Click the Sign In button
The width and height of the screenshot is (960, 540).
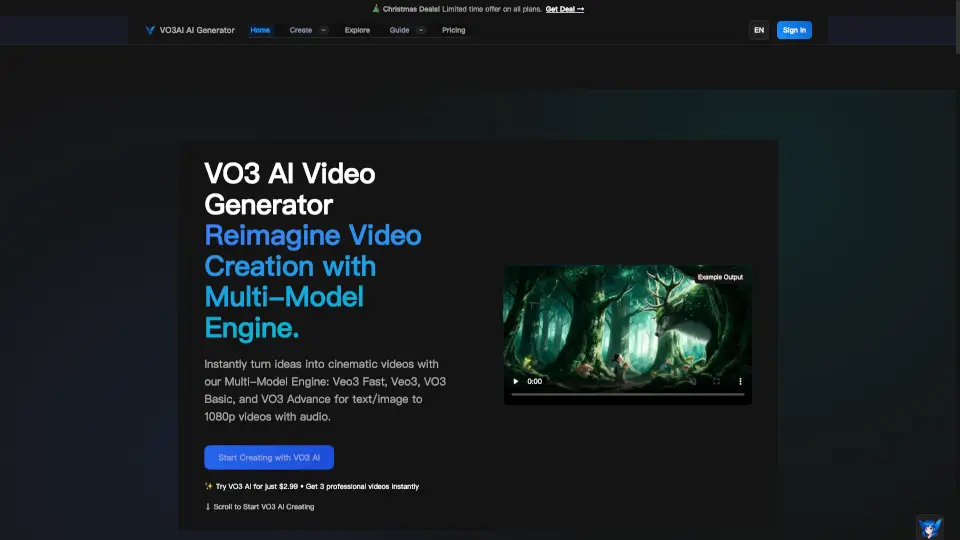click(x=794, y=30)
